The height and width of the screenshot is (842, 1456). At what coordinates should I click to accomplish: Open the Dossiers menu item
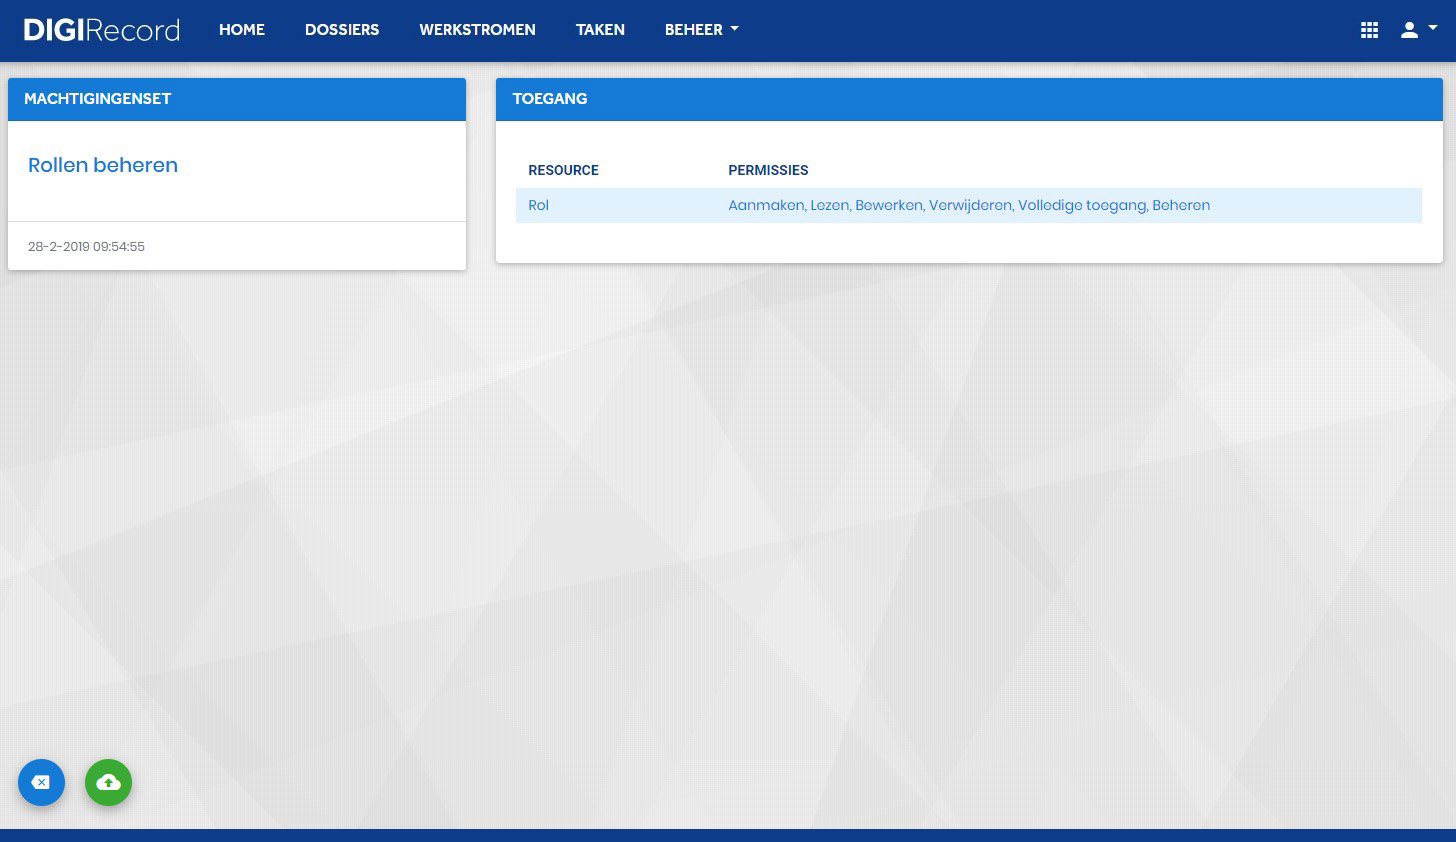(x=342, y=30)
